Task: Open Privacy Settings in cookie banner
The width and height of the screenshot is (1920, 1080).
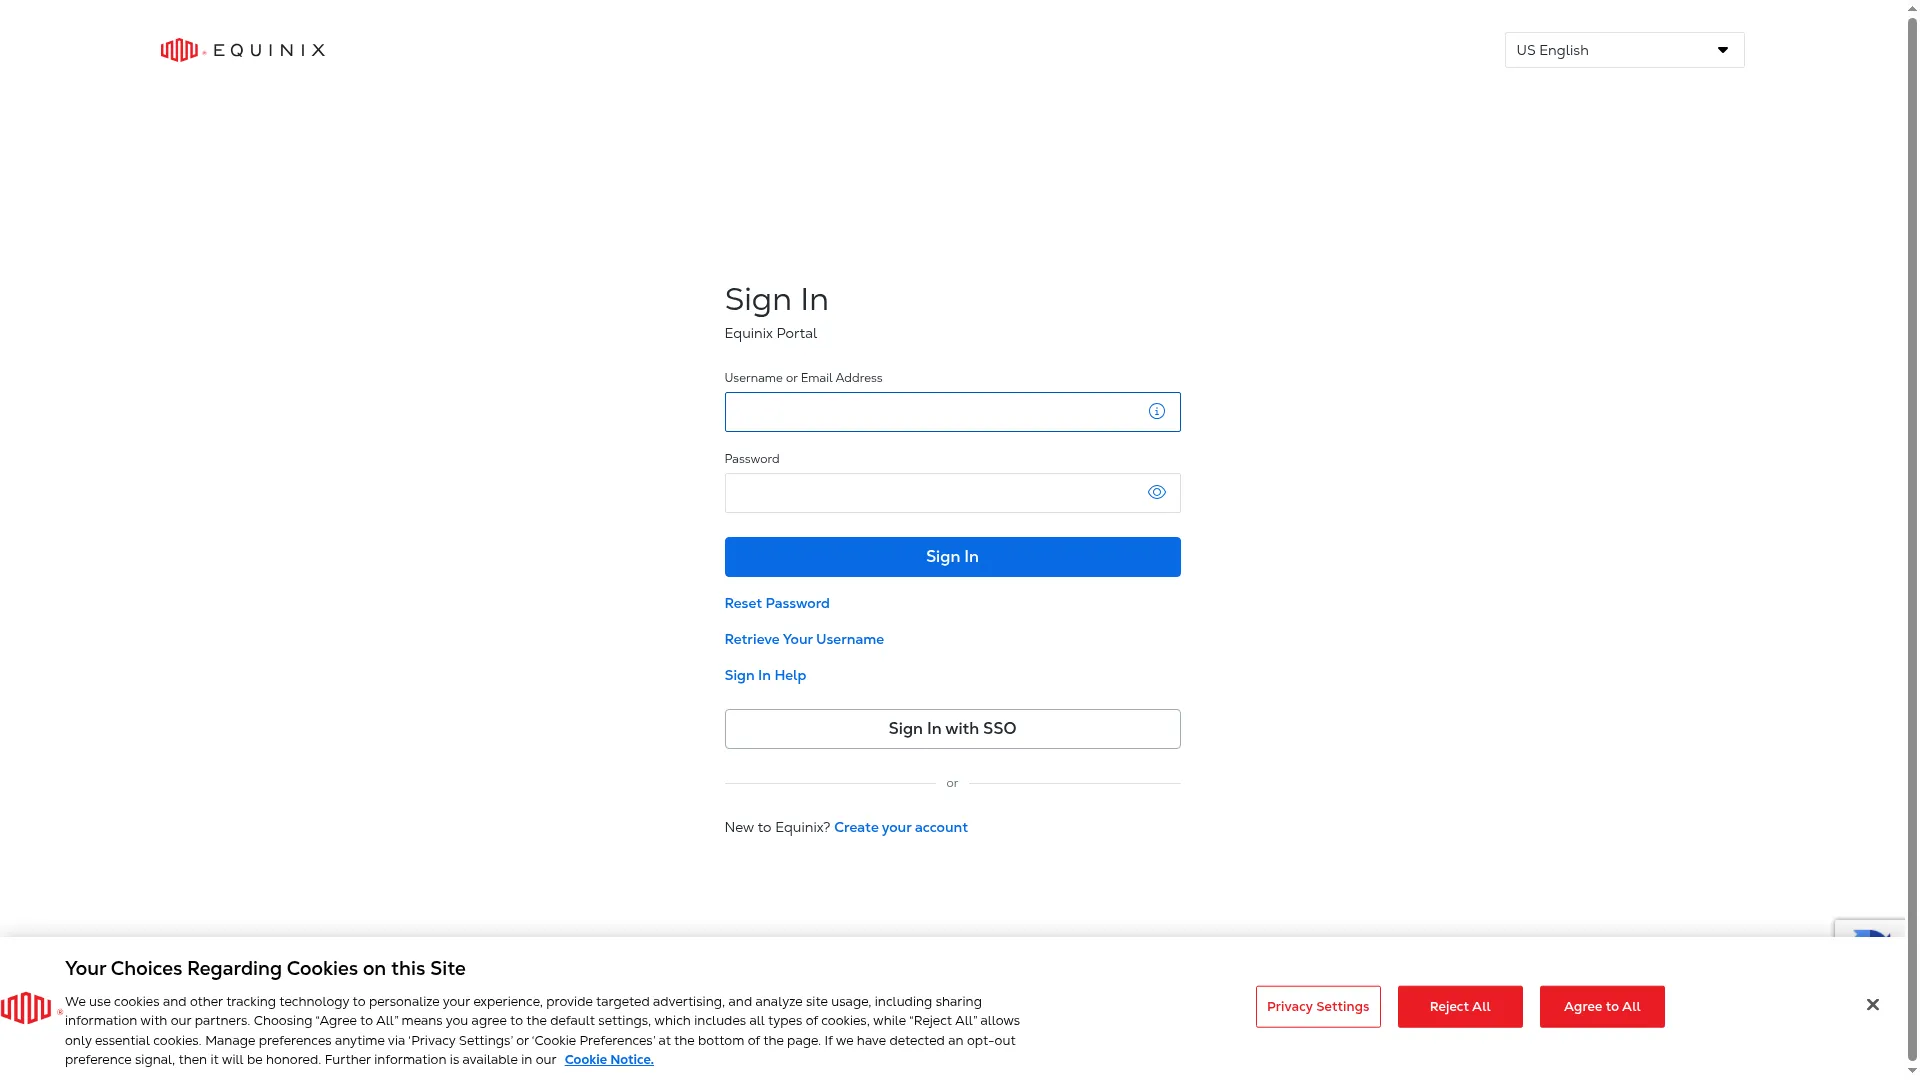Action: pyautogui.click(x=1318, y=1006)
